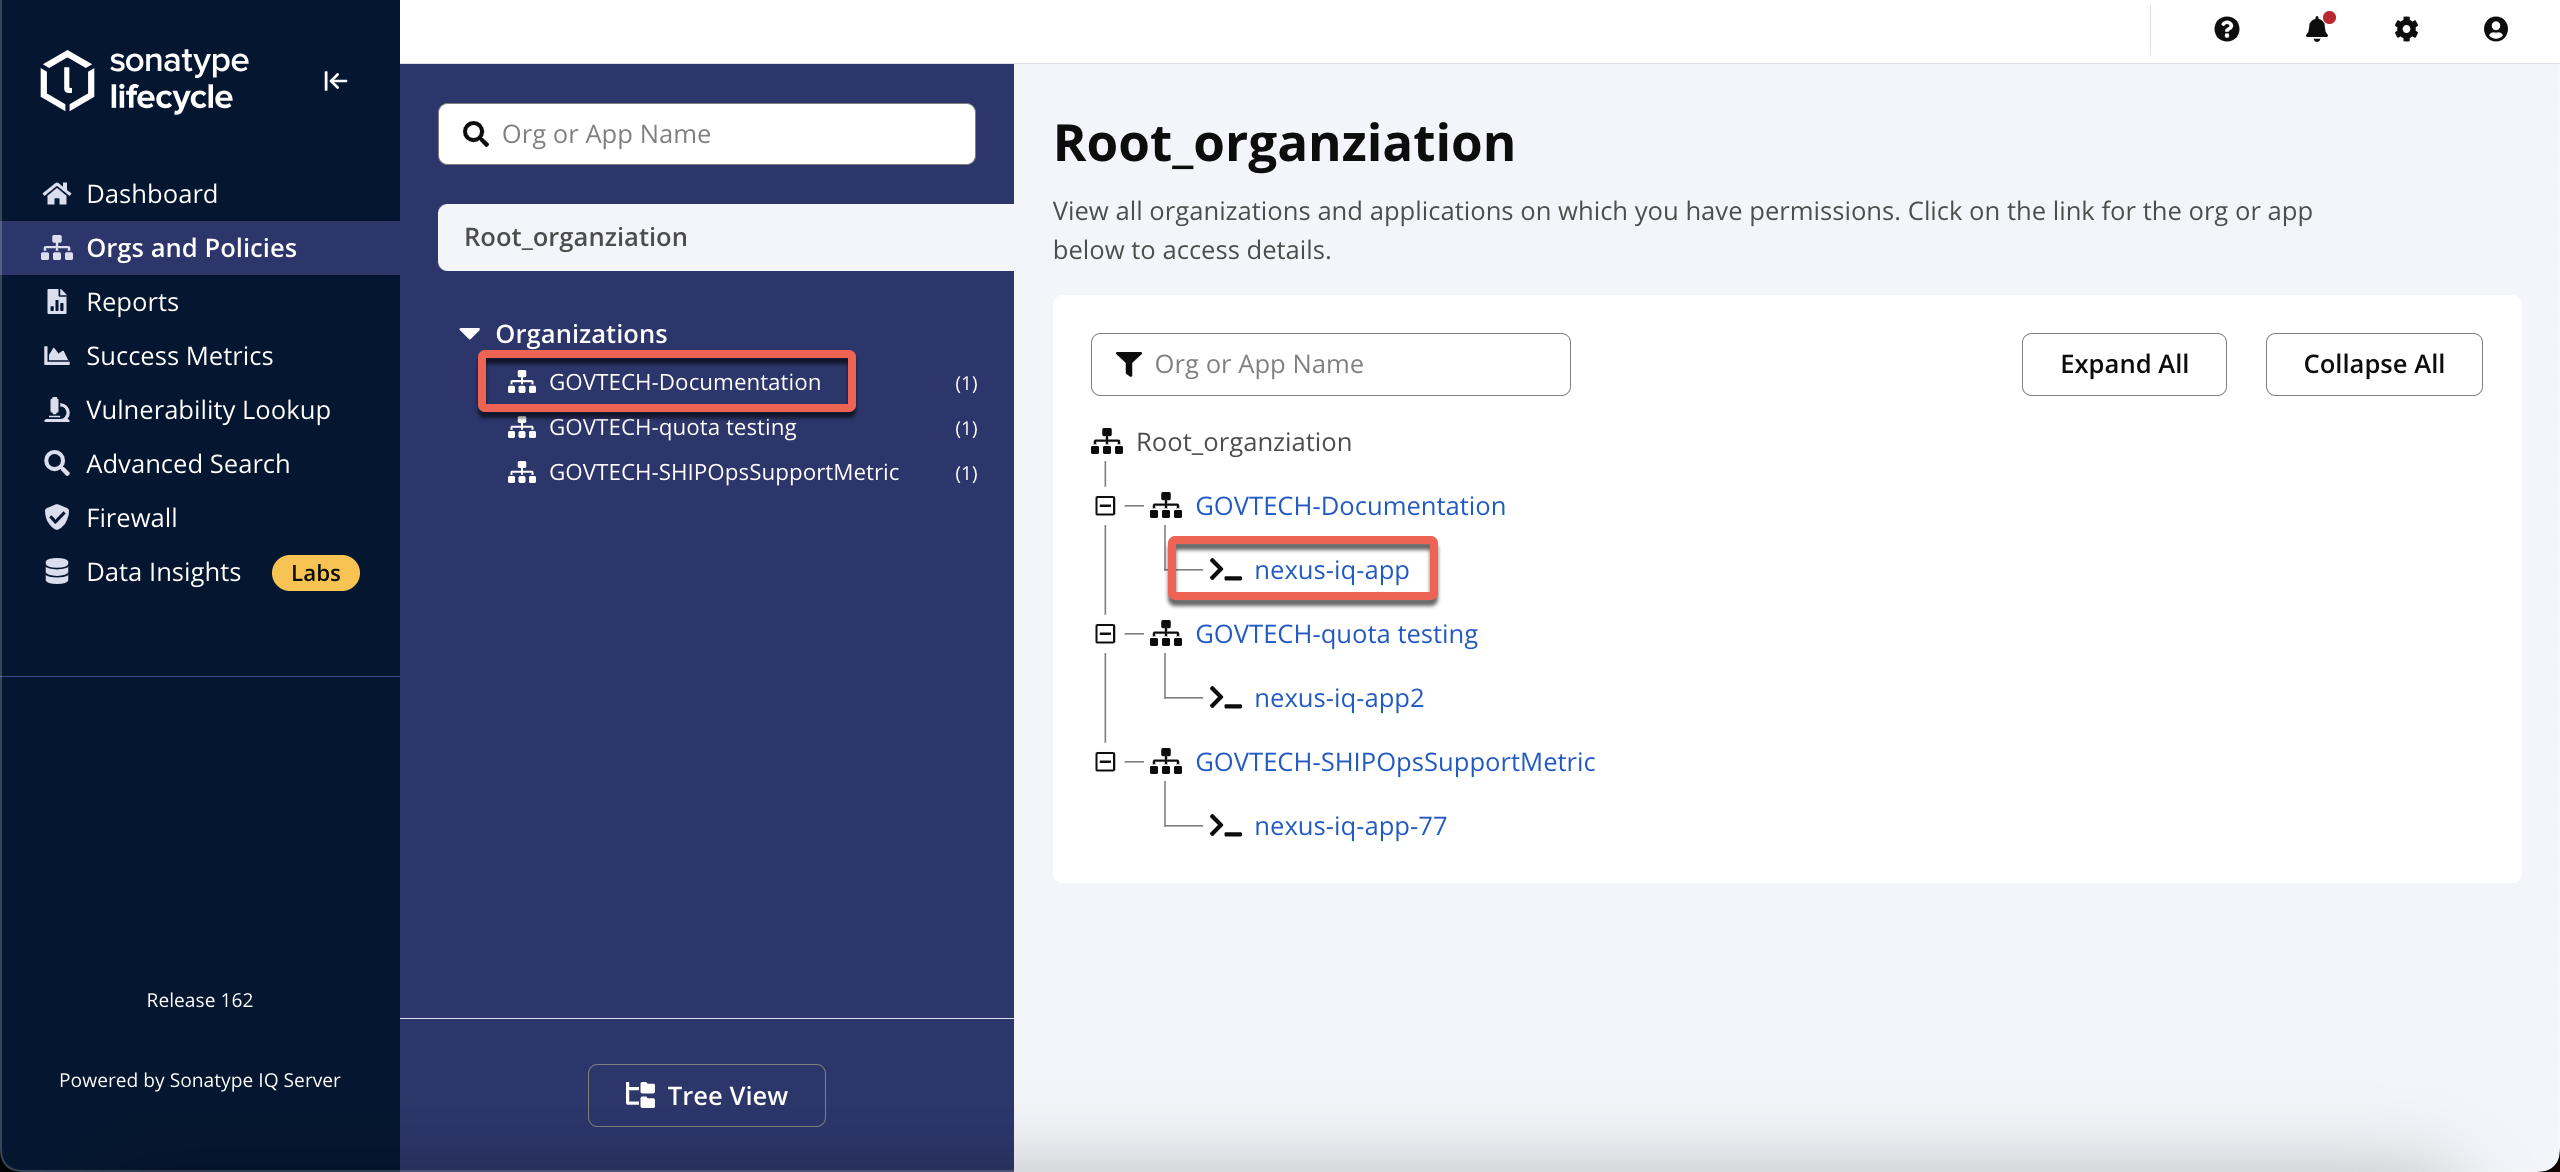Focus the sidebar Org or App Name search
Viewport: 2560px width, 1172px height.
click(707, 134)
